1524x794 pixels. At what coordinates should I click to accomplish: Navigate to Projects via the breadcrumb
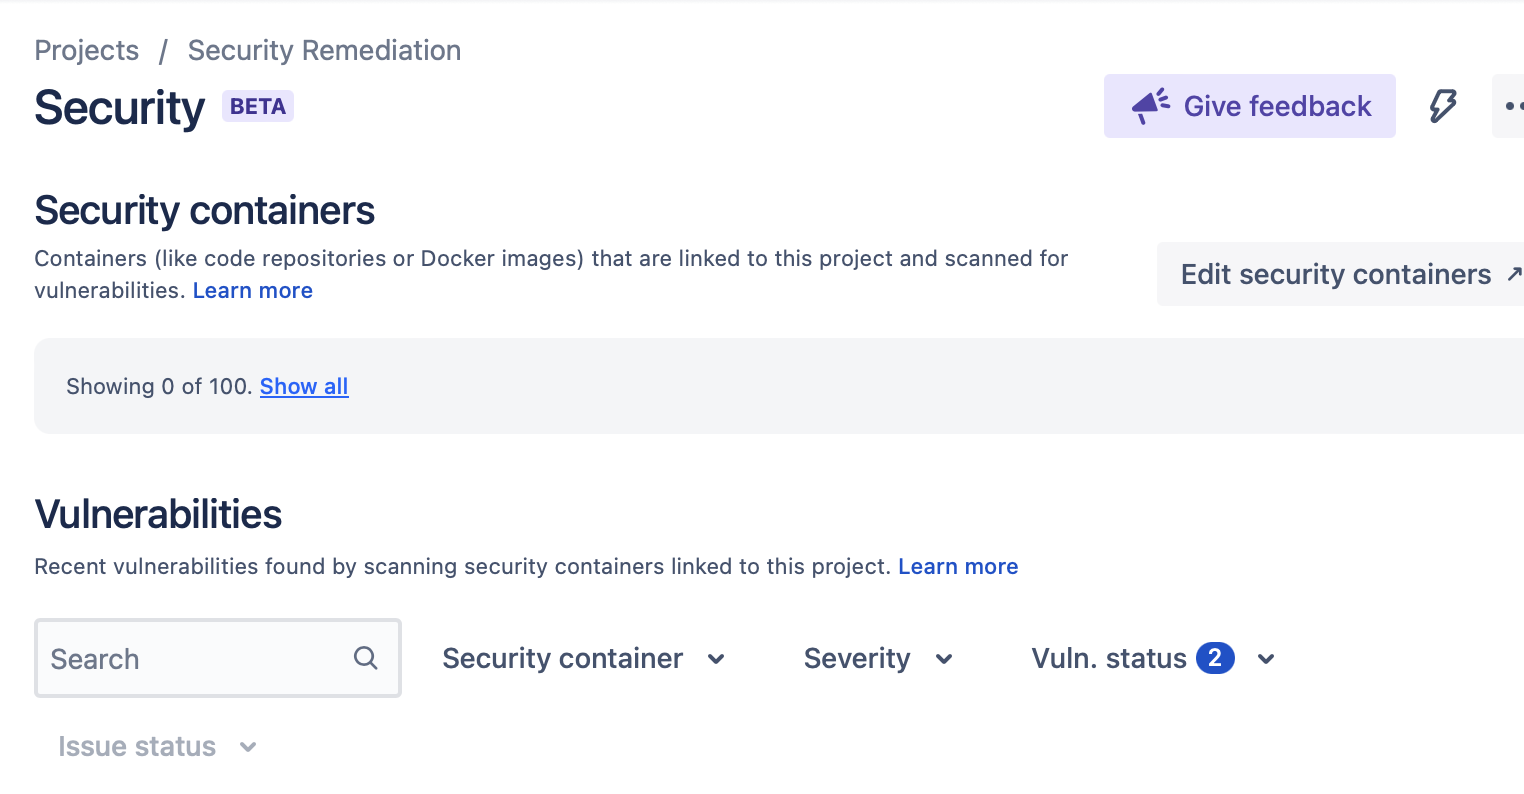(x=86, y=50)
